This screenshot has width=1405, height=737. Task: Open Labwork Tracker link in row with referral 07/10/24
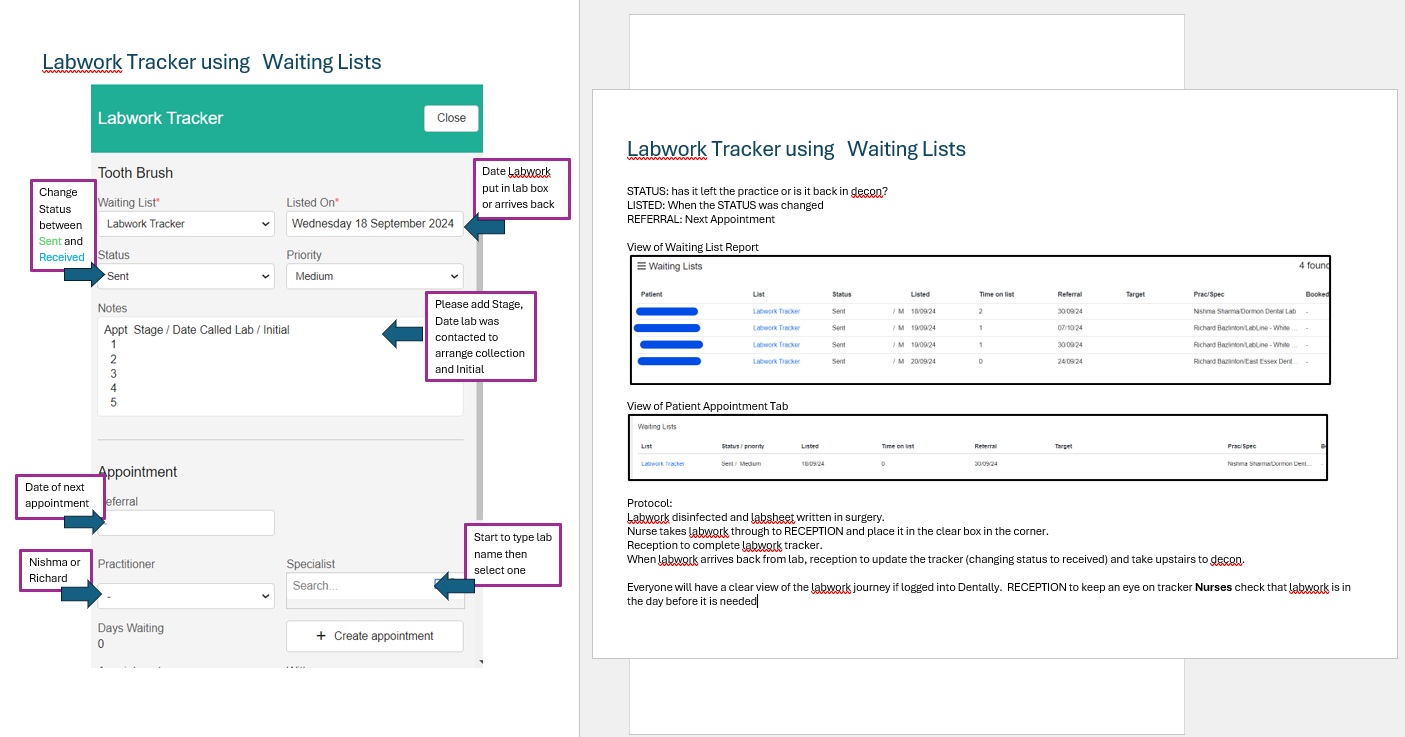(x=776, y=328)
